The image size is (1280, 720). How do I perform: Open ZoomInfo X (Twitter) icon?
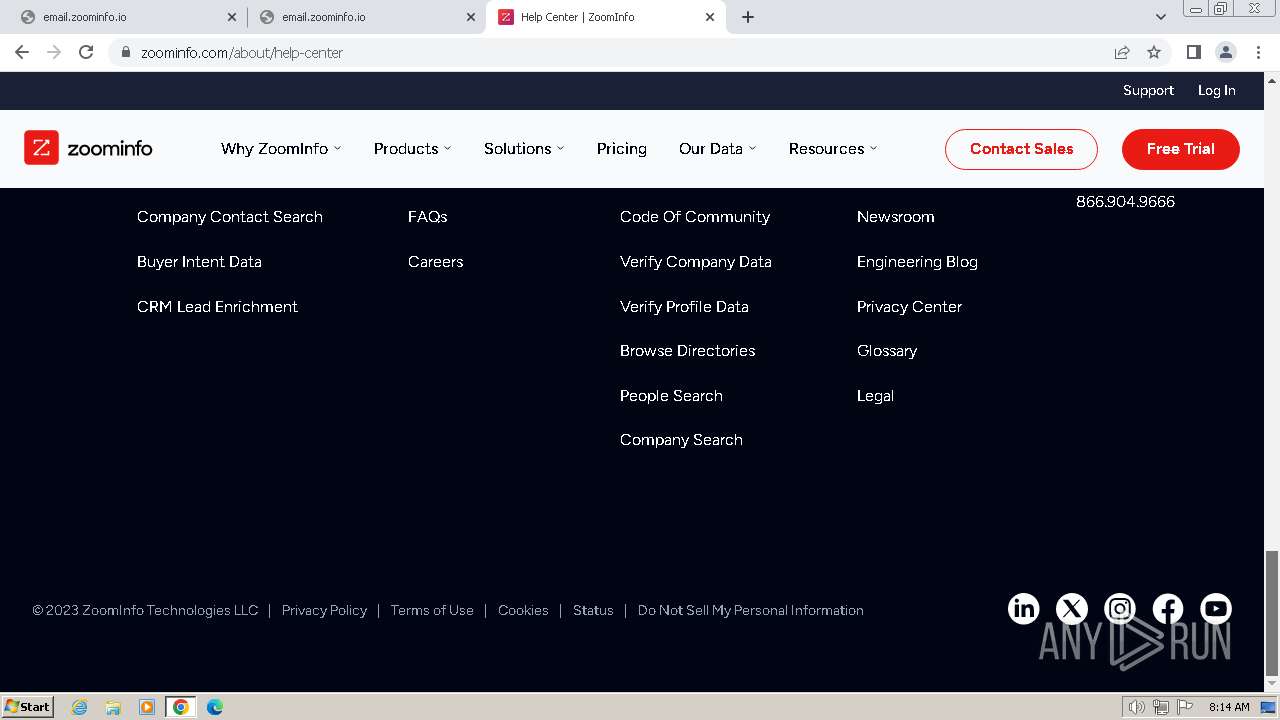point(1071,609)
